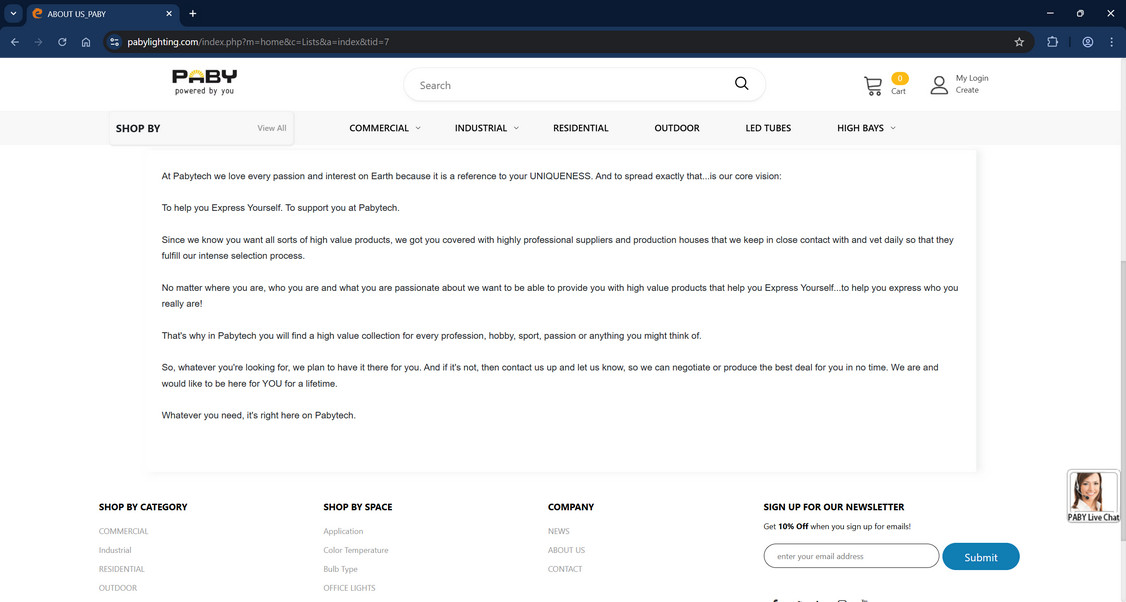The image size is (1126, 602).
Task: Click the search magnifier icon
Action: click(x=742, y=84)
